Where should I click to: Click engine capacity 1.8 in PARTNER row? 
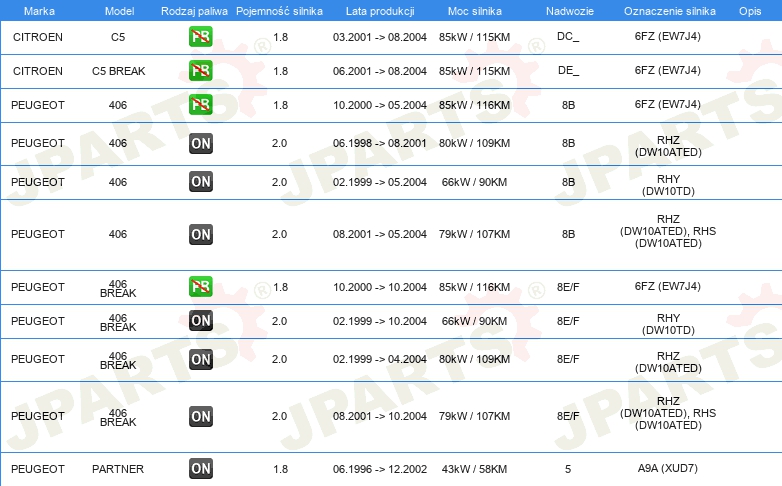pyautogui.click(x=281, y=469)
